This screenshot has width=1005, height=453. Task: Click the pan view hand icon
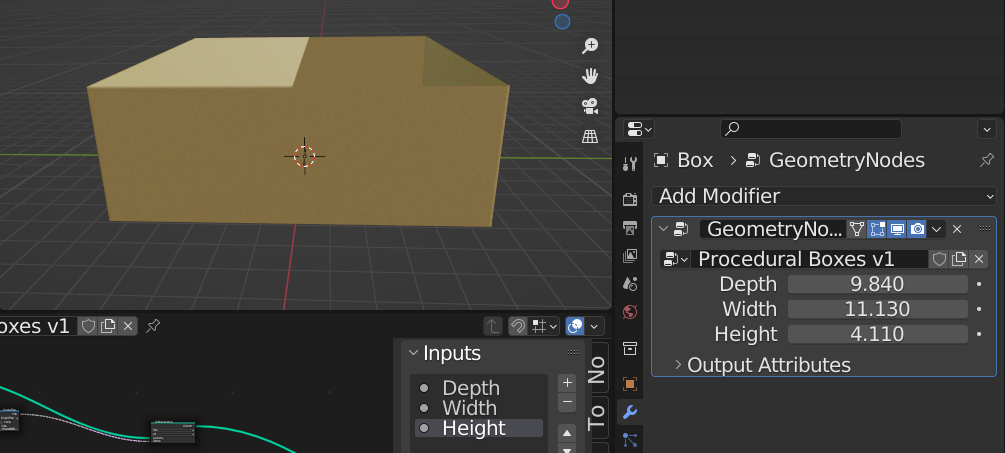coord(590,77)
